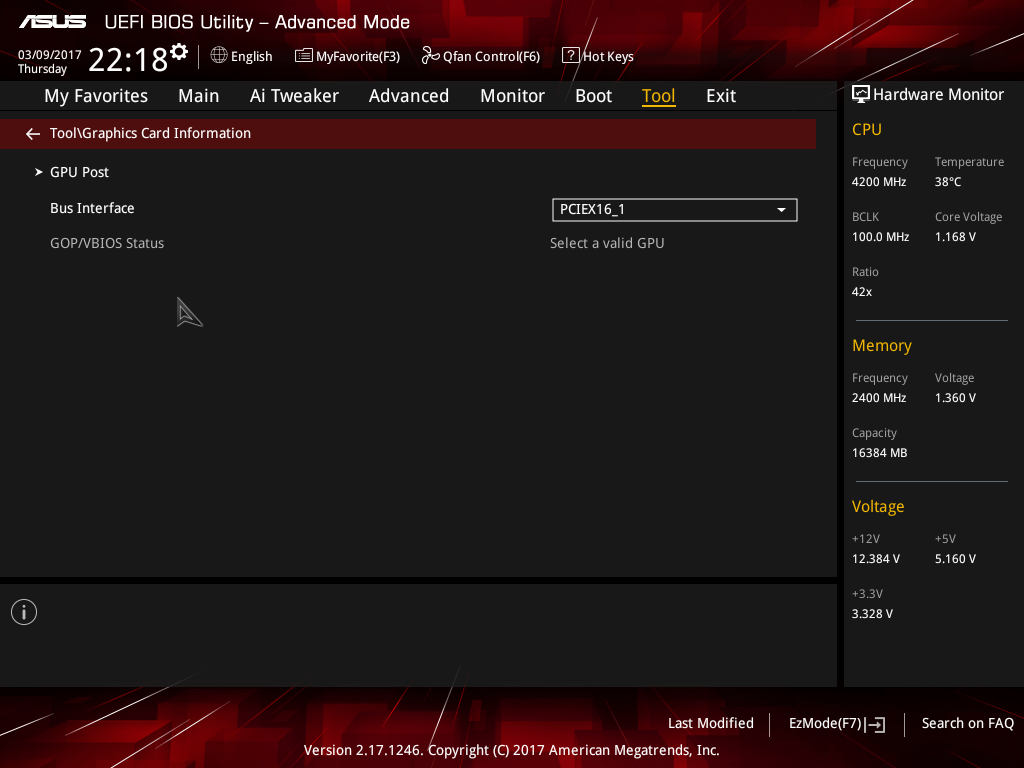Click the +5V reading 5.160 V
This screenshot has height=768, width=1024.
955,559
